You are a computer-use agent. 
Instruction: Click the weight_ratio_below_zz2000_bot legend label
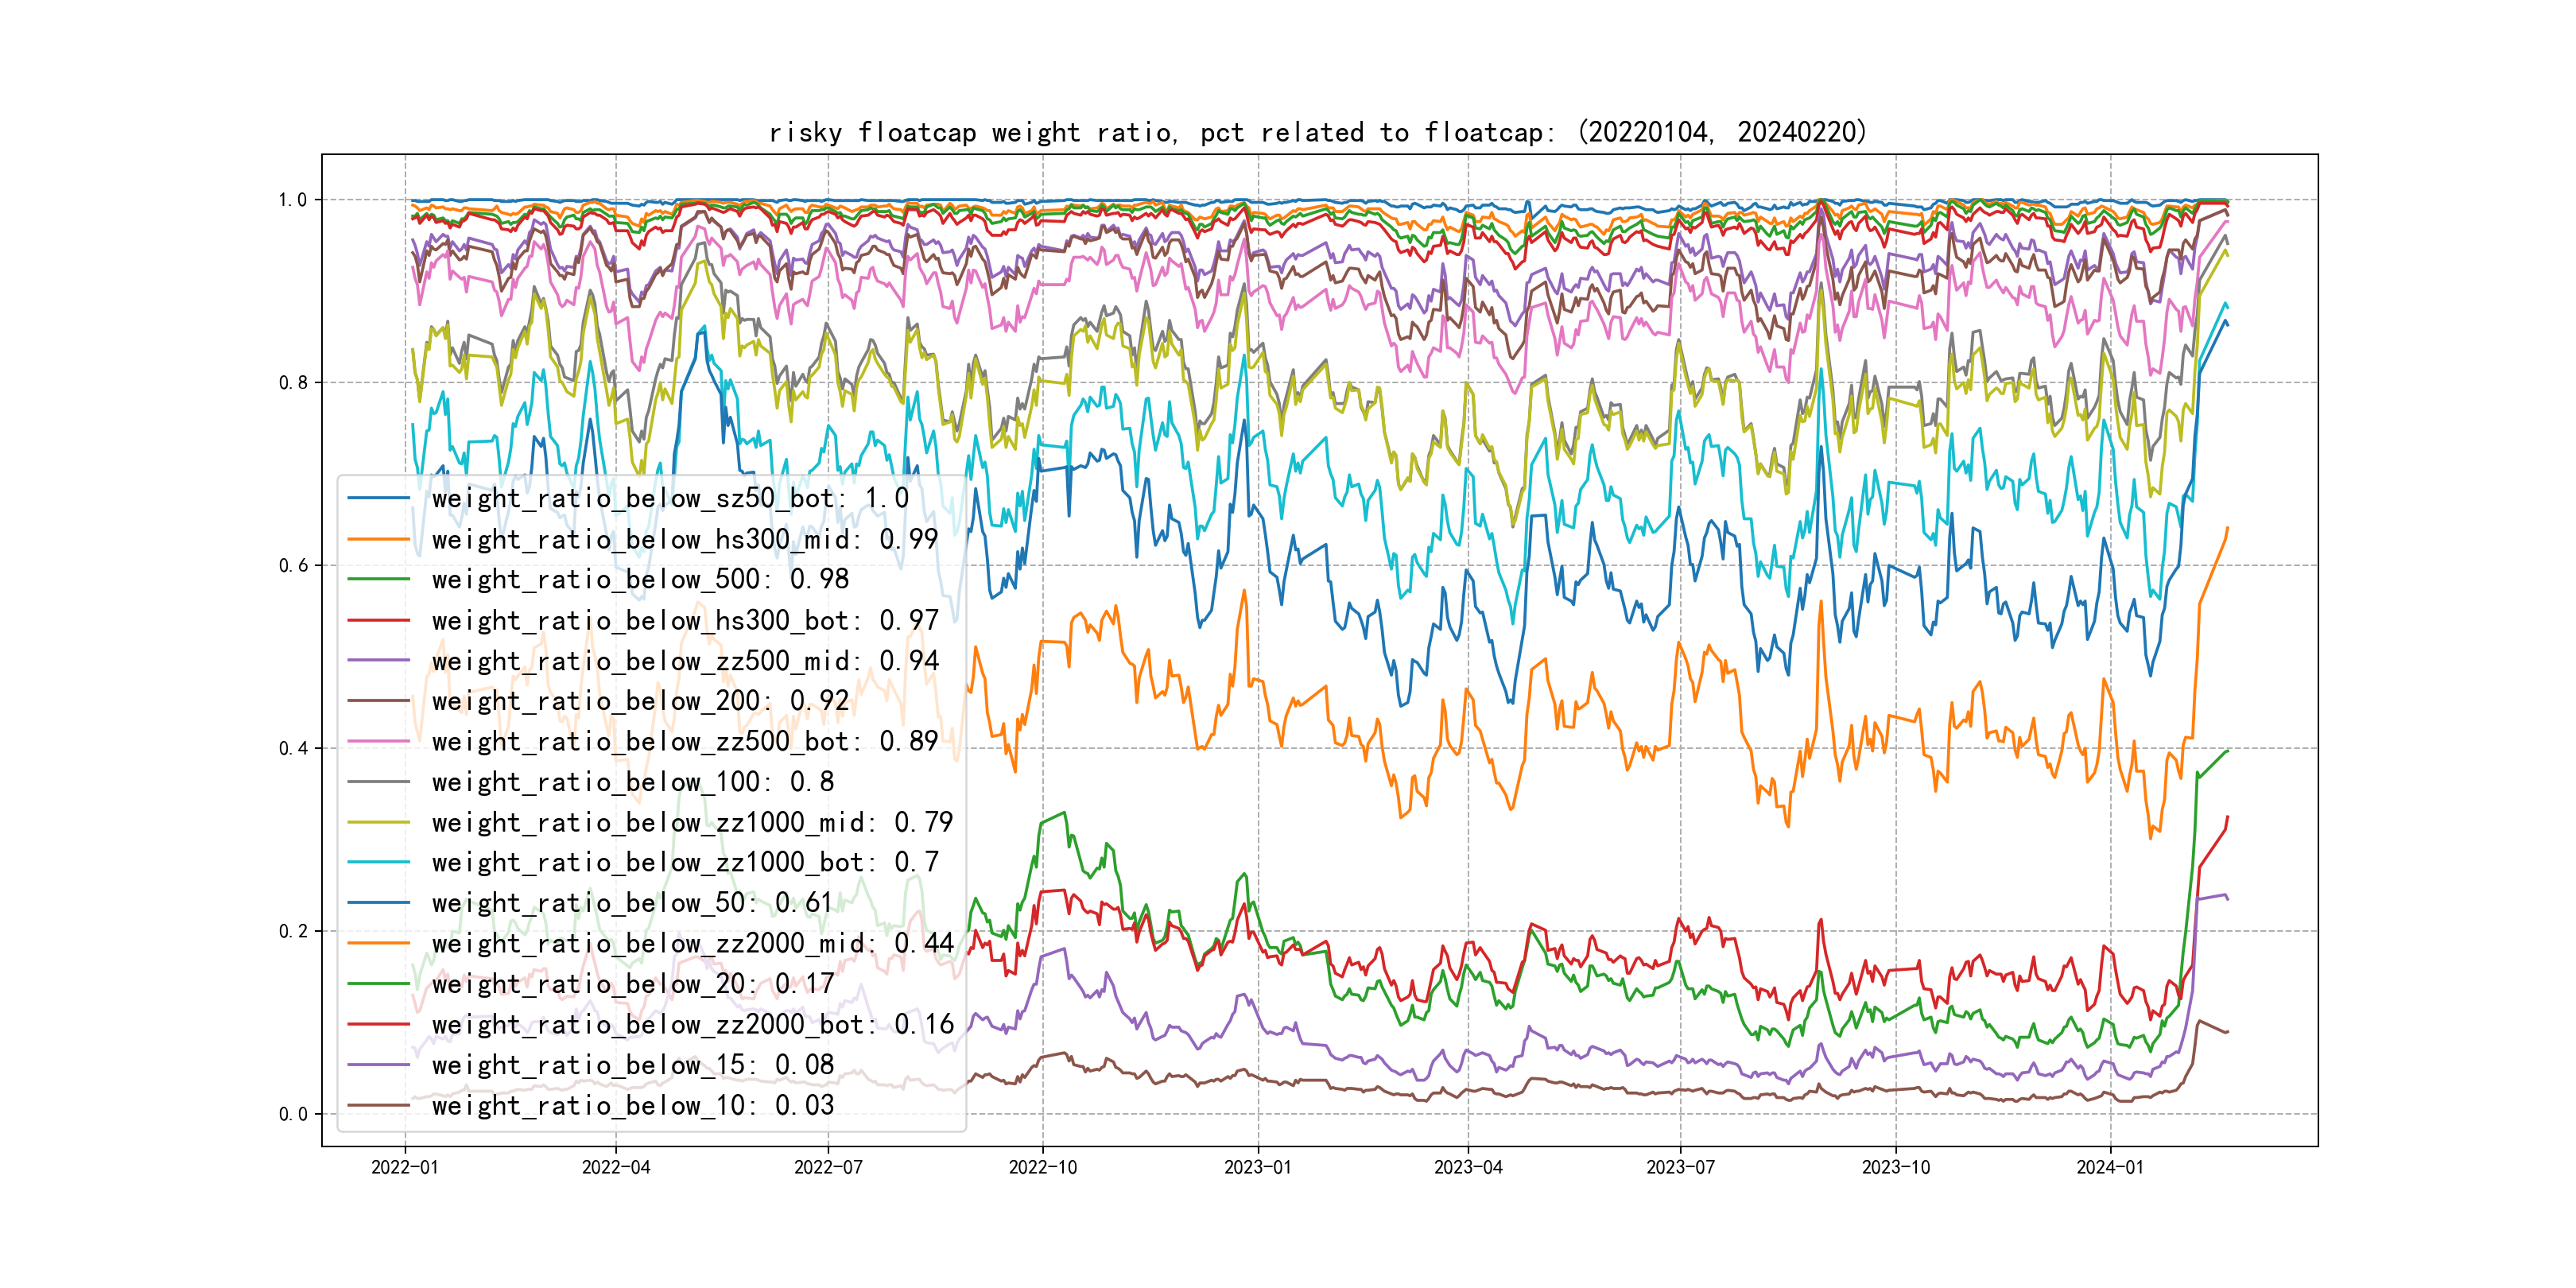coord(692,1024)
